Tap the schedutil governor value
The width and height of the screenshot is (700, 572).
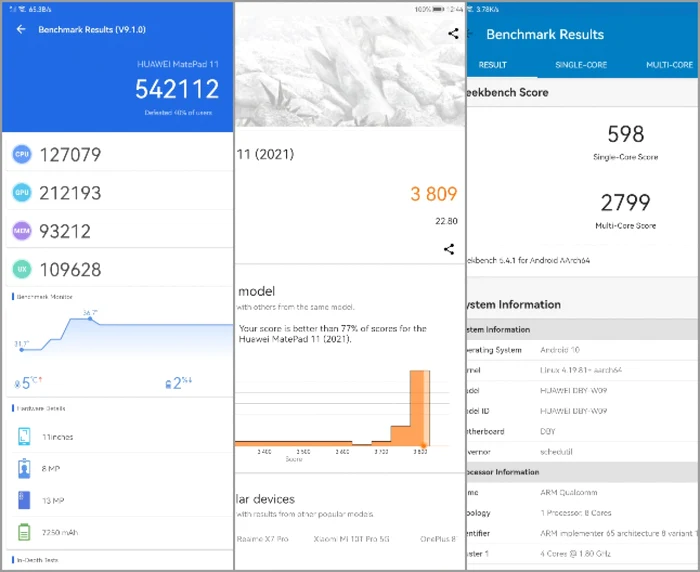coord(556,452)
